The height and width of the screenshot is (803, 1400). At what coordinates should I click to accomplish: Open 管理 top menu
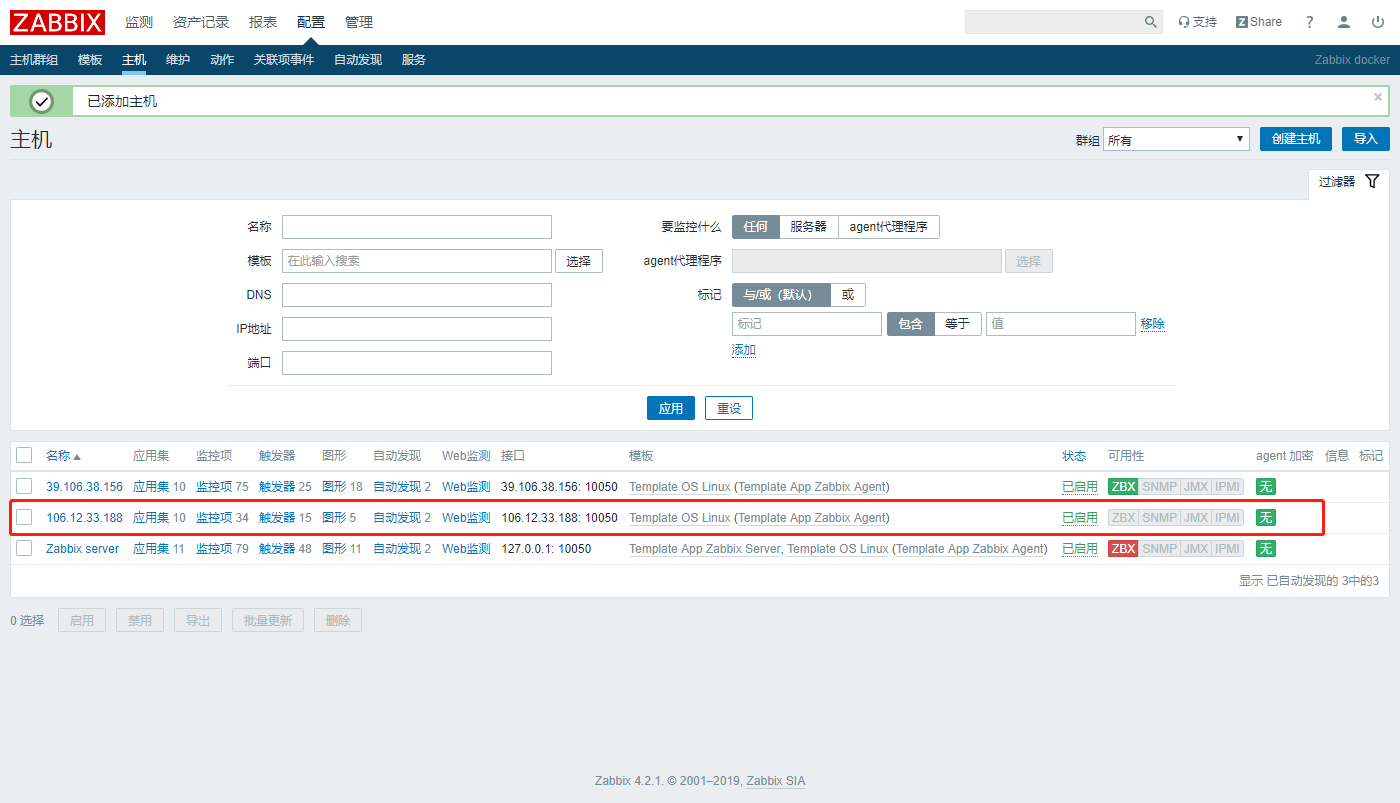click(x=359, y=22)
